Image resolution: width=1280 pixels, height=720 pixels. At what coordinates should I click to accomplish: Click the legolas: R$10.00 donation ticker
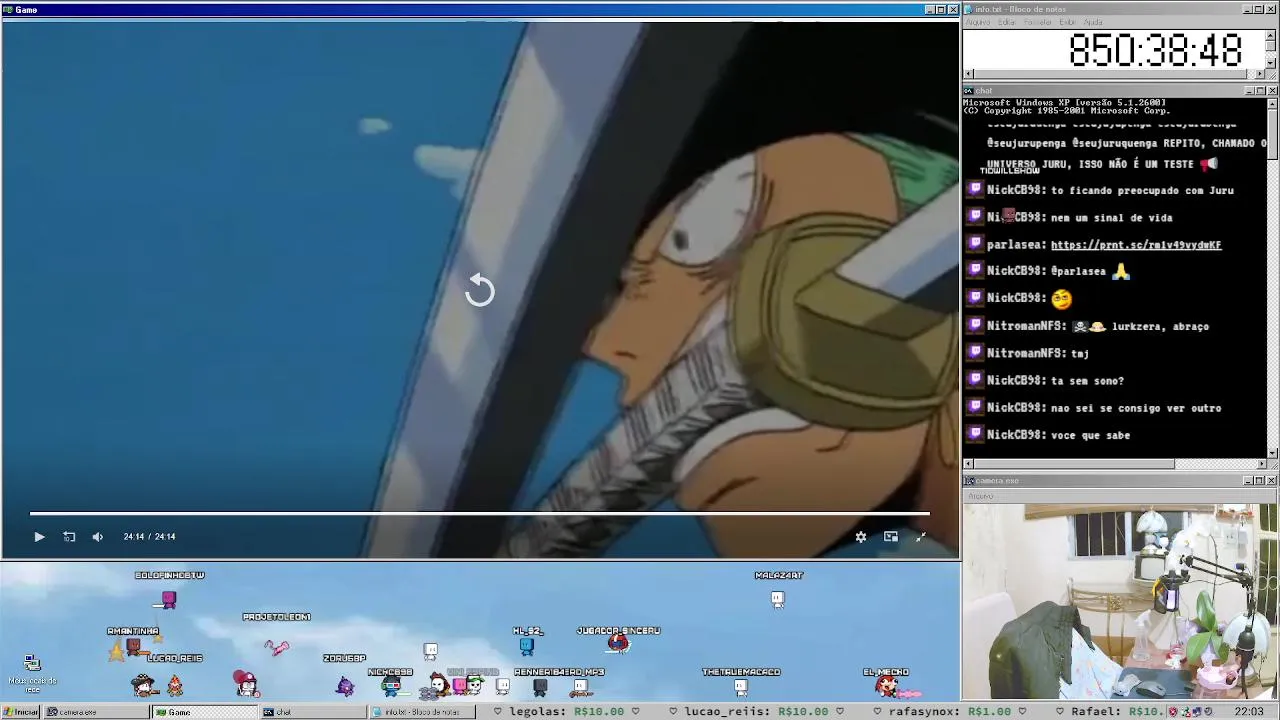(x=566, y=712)
